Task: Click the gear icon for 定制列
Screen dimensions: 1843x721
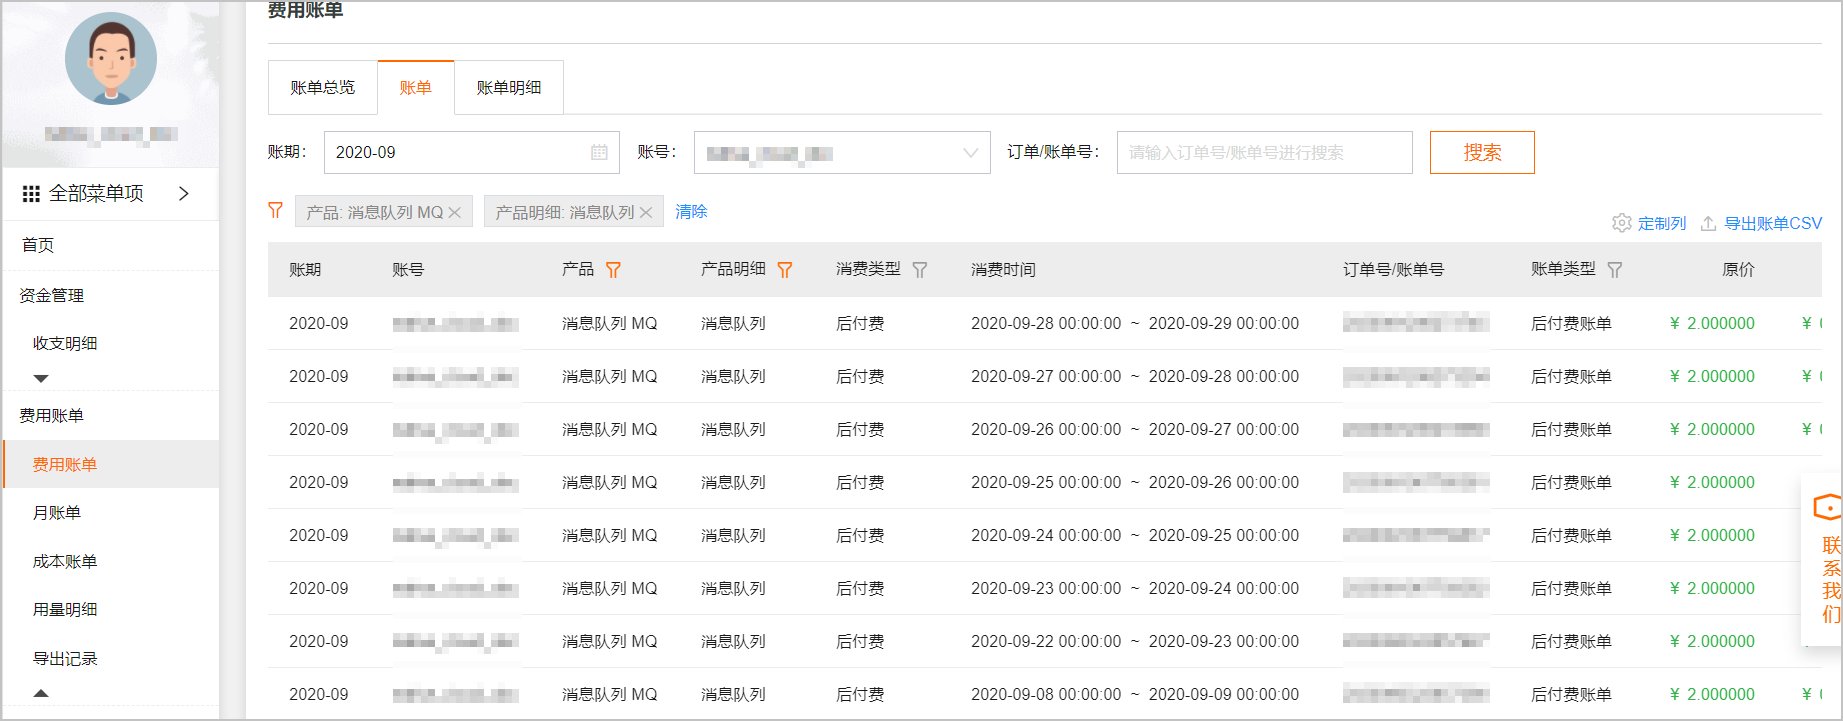Action: [x=1622, y=223]
